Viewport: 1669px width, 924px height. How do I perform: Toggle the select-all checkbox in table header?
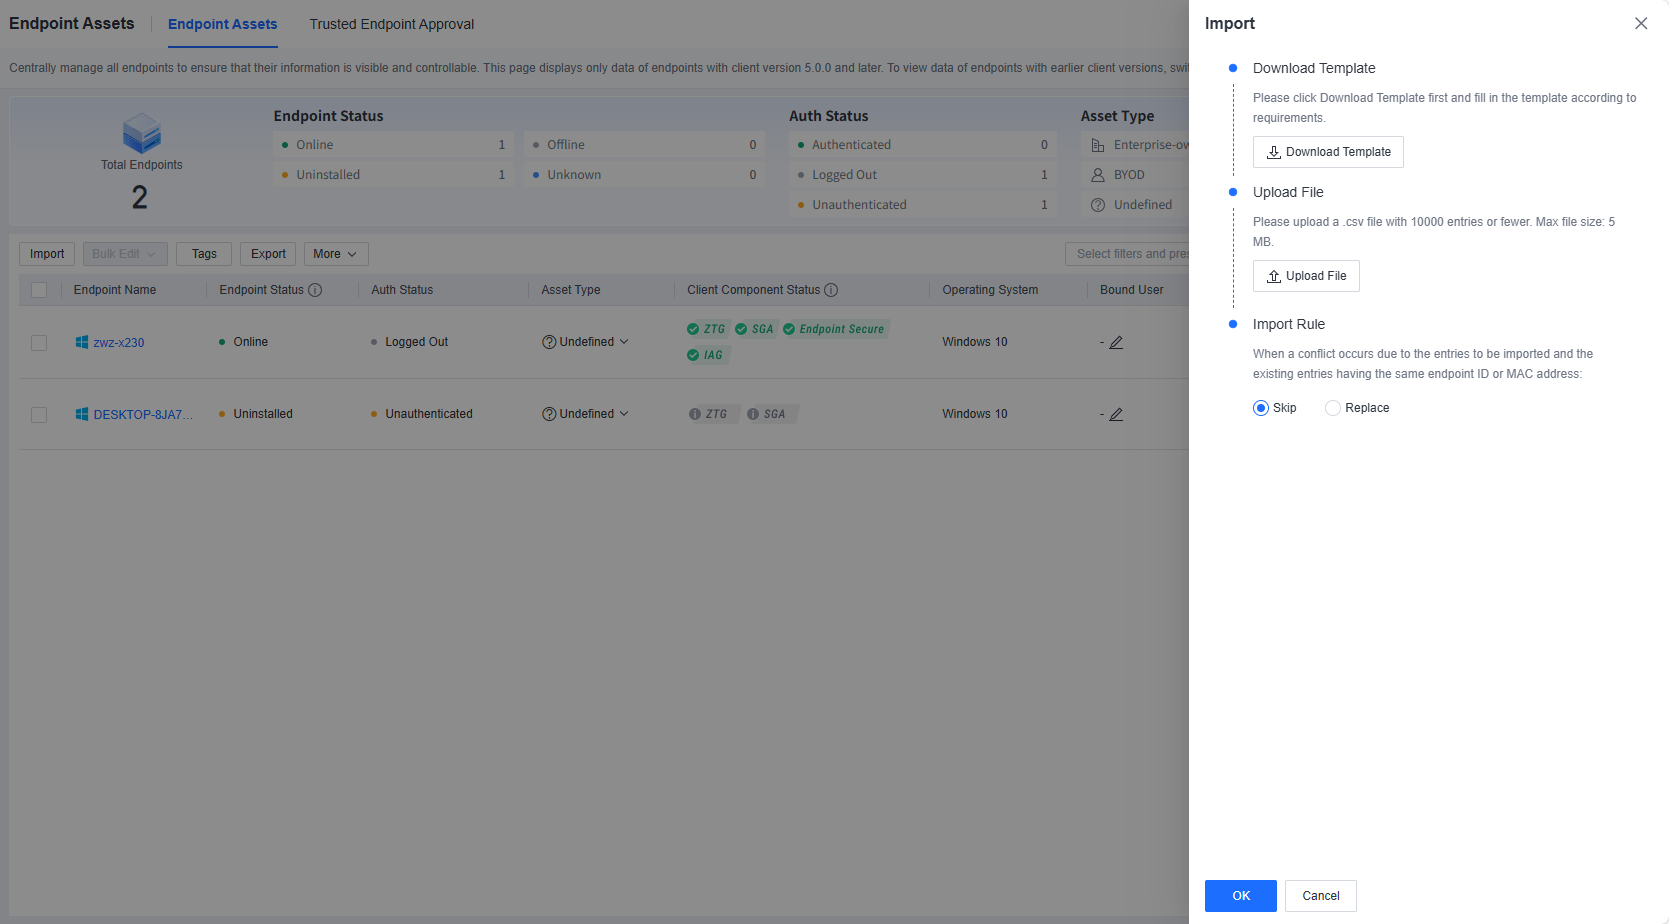click(x=39, y=290)
